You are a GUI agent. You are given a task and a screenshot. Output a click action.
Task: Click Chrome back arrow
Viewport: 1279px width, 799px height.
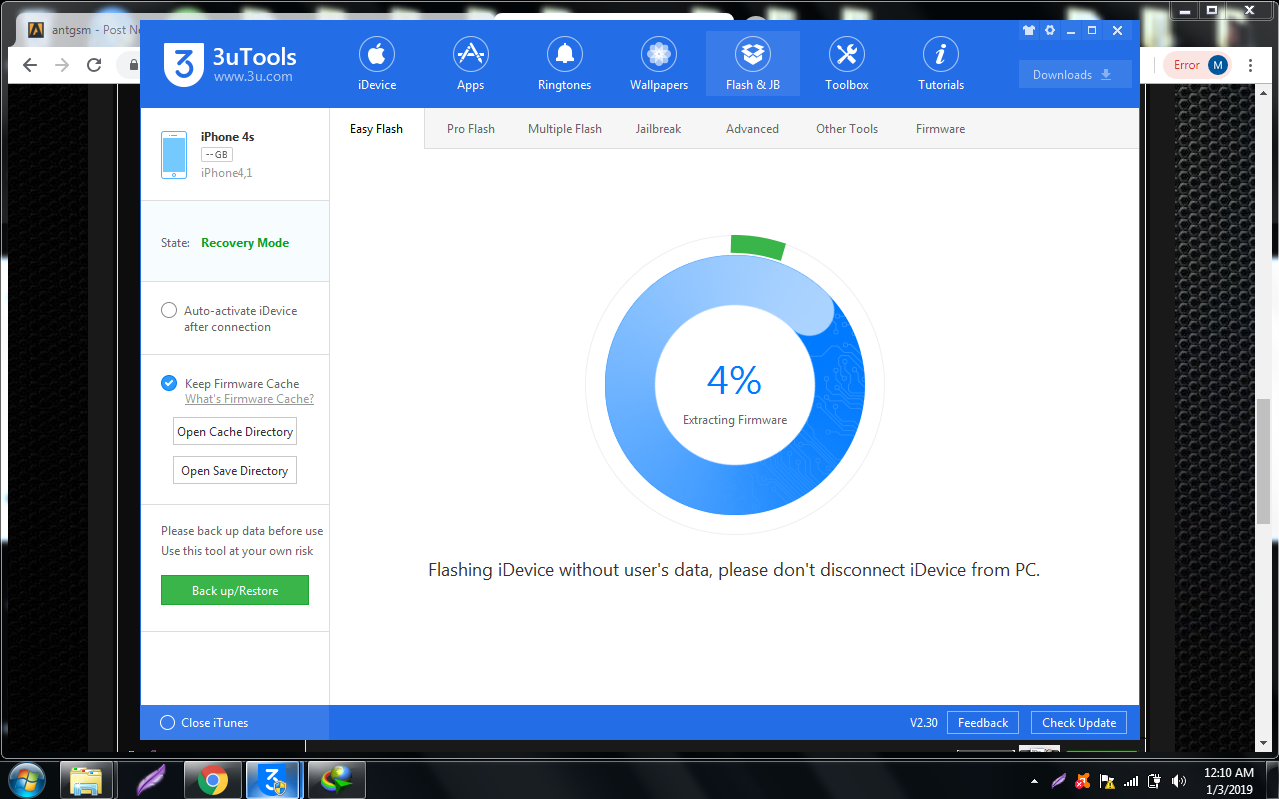click(30, 65)
